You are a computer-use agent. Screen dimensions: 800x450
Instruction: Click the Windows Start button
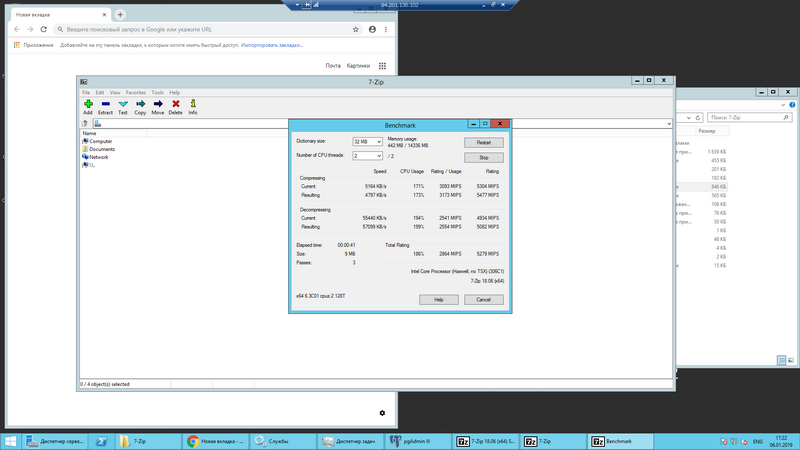click(x=11, y=441)
